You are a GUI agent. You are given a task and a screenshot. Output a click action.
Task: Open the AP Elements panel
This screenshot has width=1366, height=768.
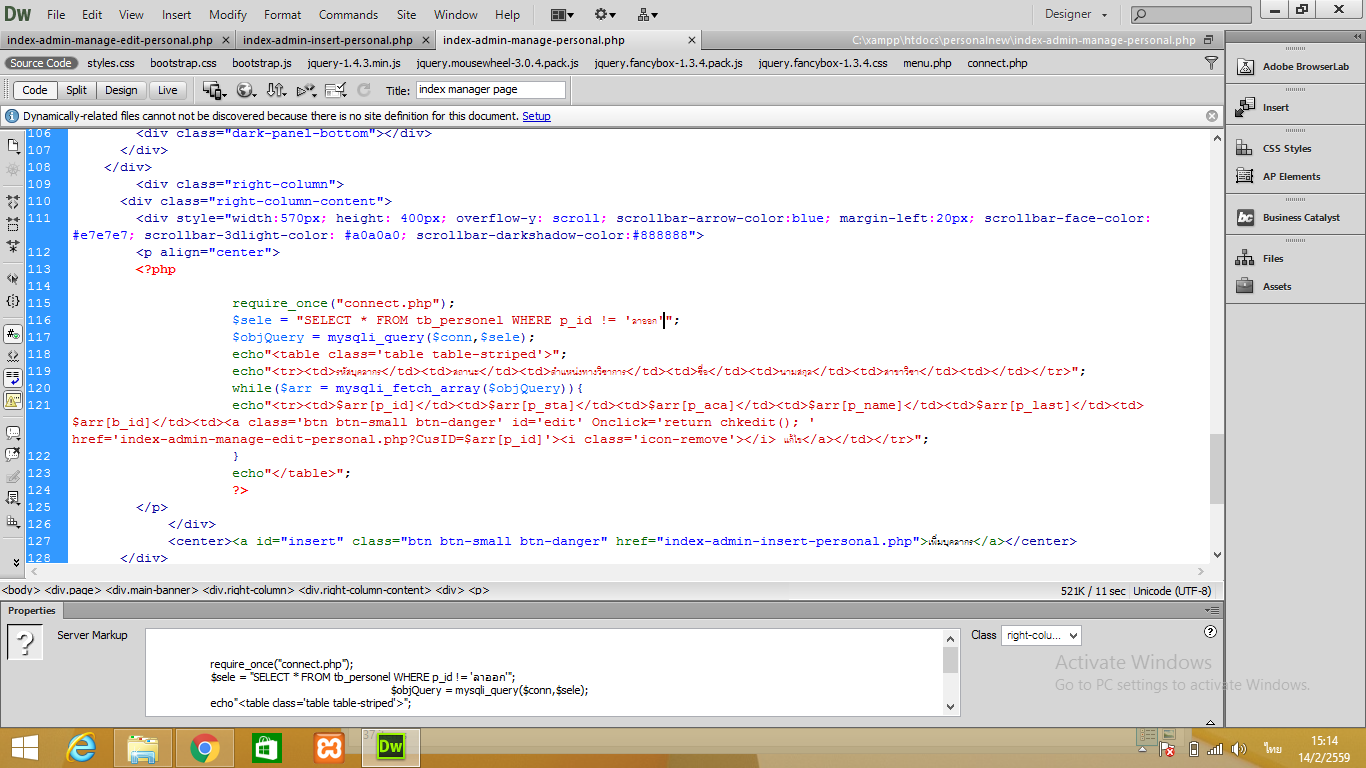point(1291,177)
